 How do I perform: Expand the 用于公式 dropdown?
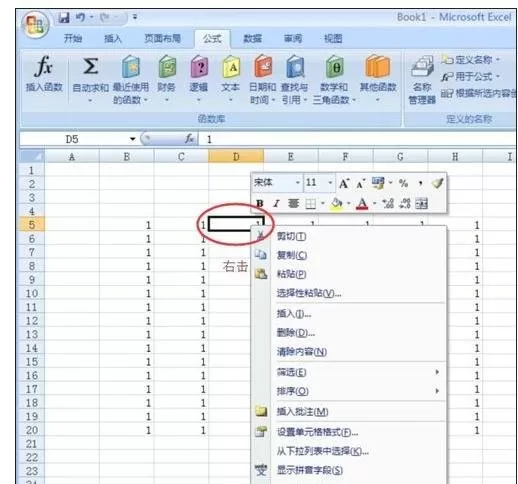[498, 77]
